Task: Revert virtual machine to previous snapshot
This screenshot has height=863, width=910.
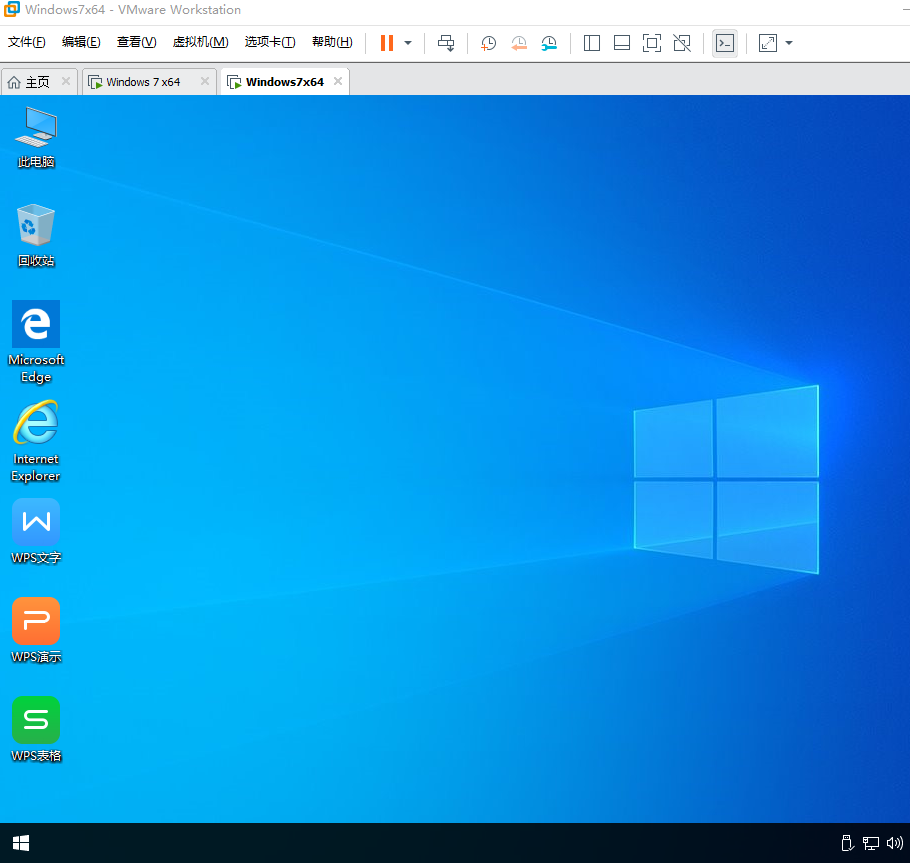Action: (518, 43)
